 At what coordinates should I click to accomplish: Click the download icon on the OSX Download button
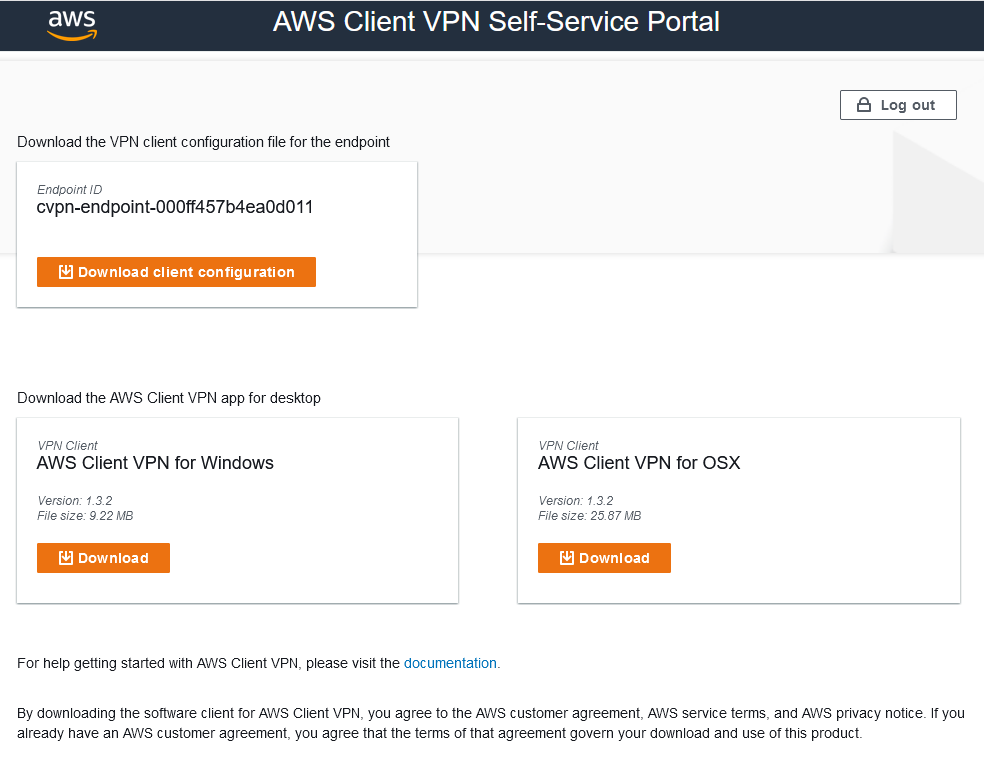coord(568,558)
